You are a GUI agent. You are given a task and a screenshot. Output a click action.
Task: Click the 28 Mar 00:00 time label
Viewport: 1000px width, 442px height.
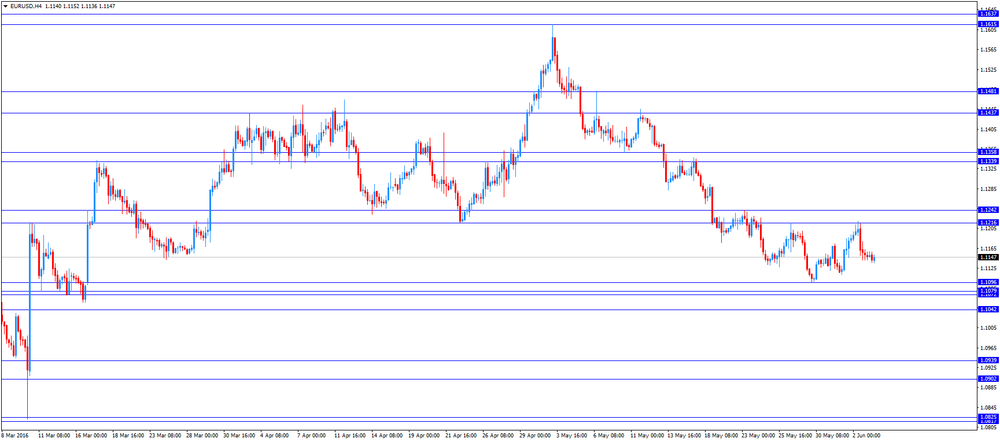pyautogui.click(x=202, y=436)
